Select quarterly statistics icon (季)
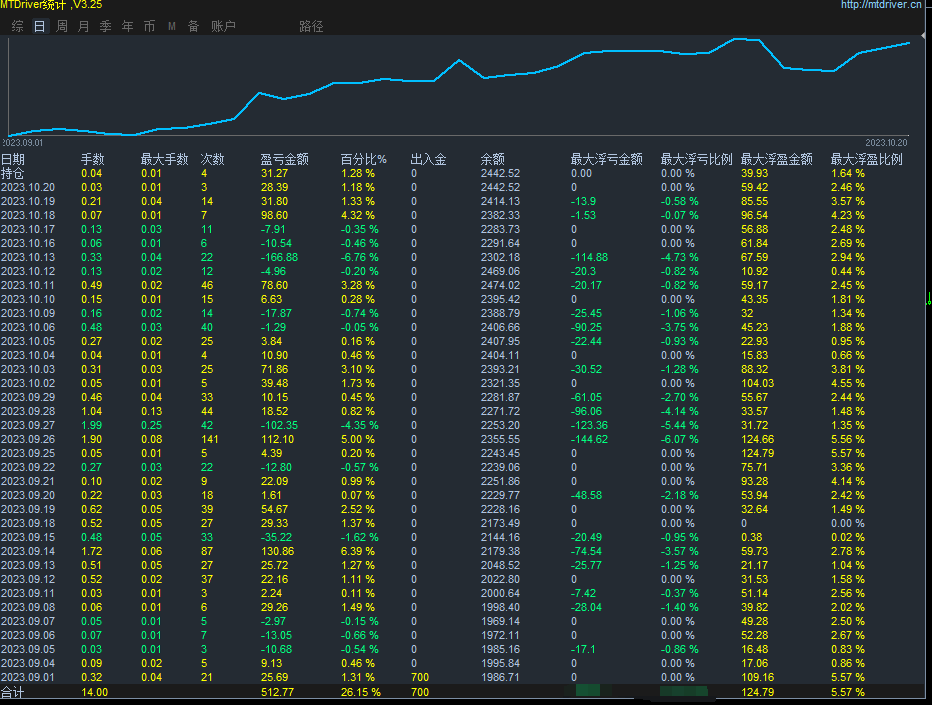Screen dimensions: 932x705 point(104,26)
